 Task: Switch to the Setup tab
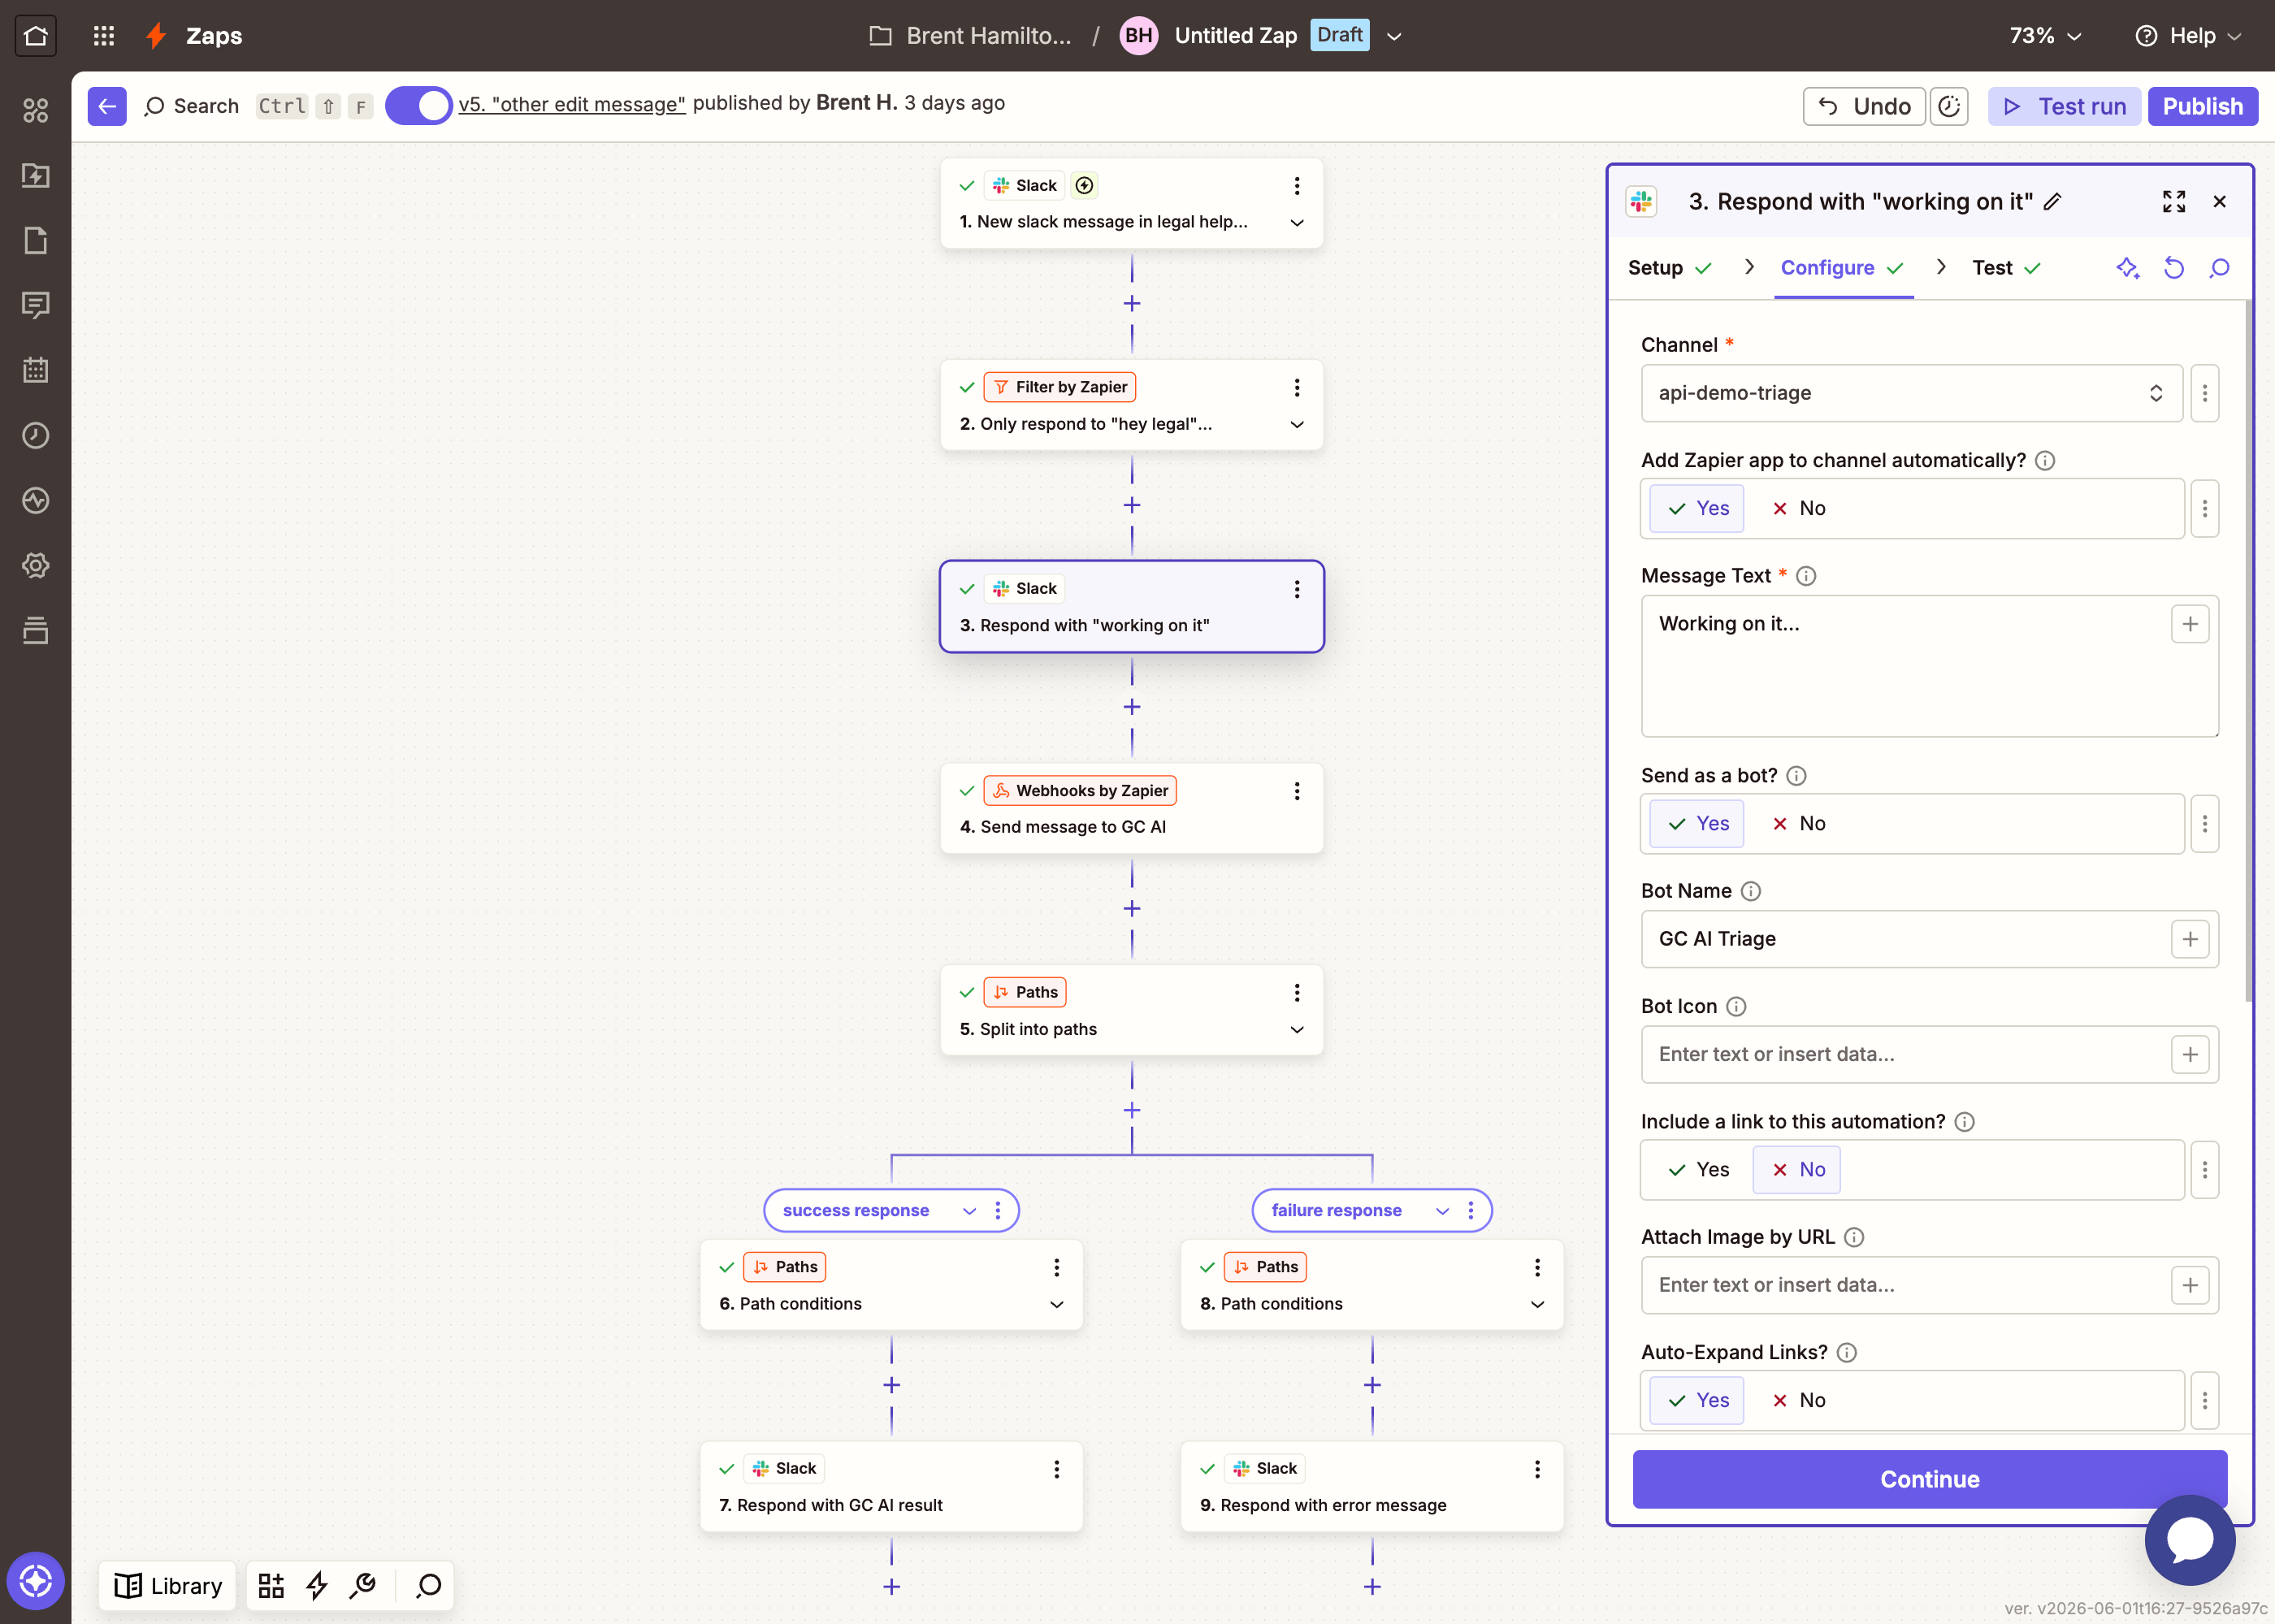tap(1670, 267)
